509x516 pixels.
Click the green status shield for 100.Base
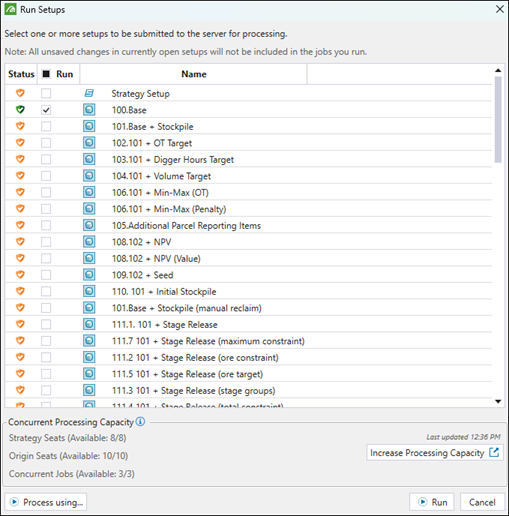coord(20,110)
